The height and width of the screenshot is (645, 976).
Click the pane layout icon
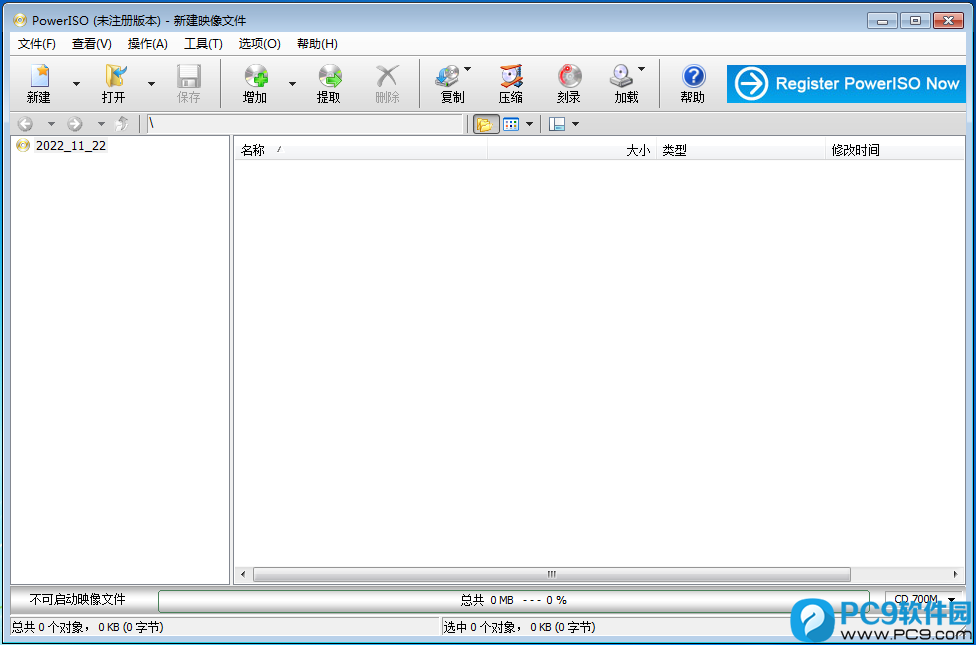[557, 124]
